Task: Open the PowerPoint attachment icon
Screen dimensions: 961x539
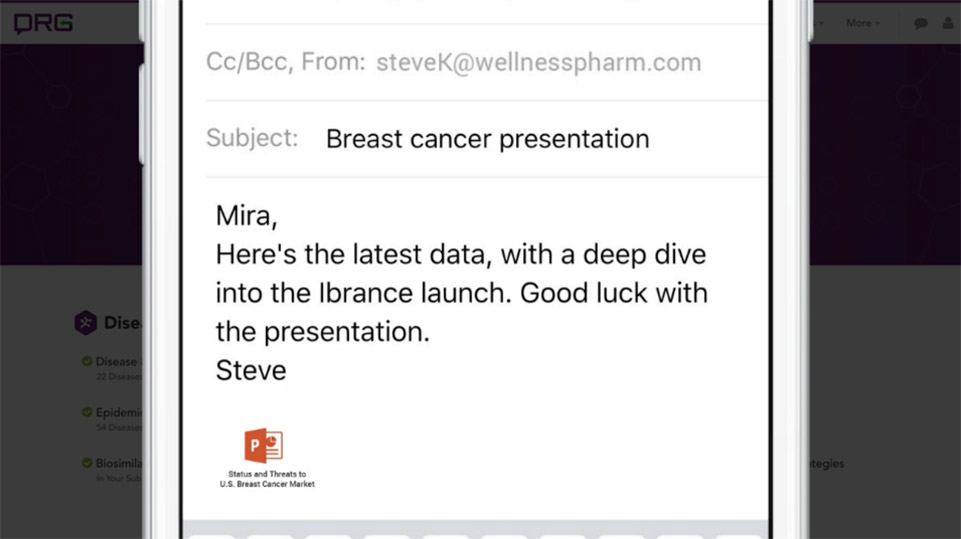Action: (x=264, y=445)
